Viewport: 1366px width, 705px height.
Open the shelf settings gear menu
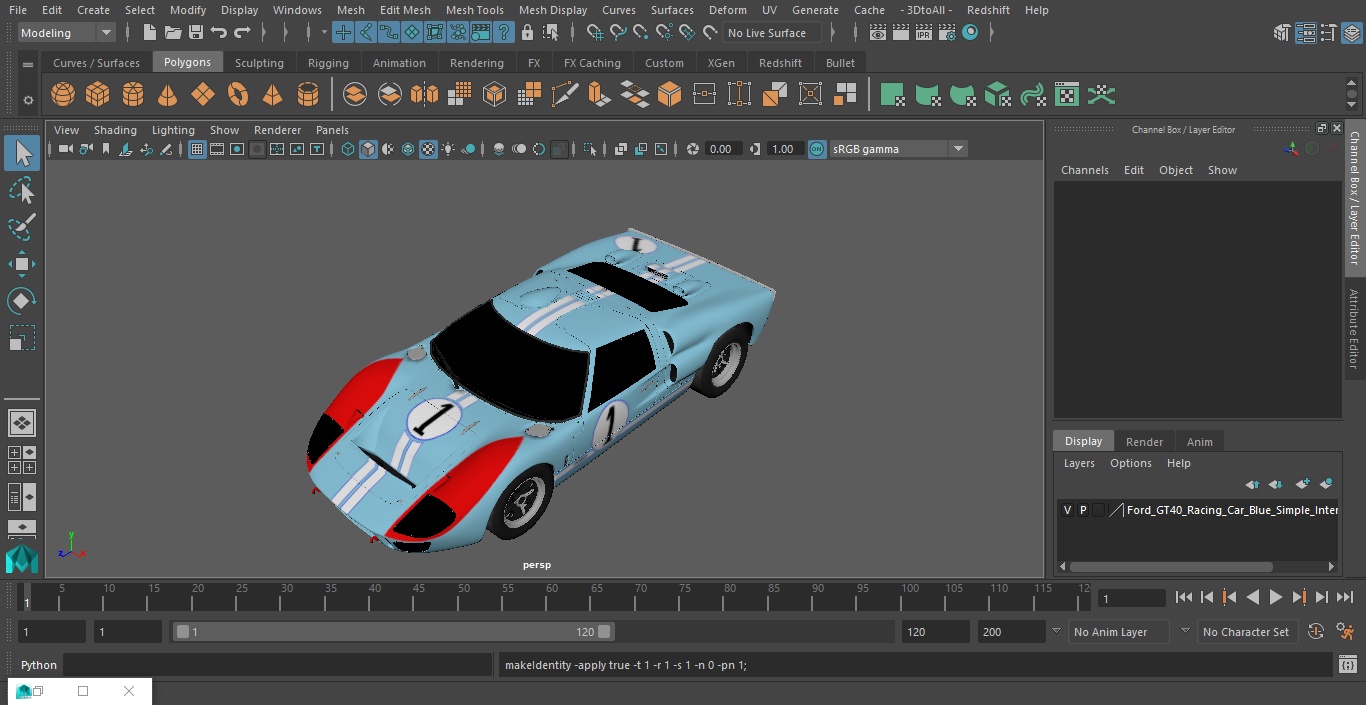pyautogui.click(x=28, y=99)
